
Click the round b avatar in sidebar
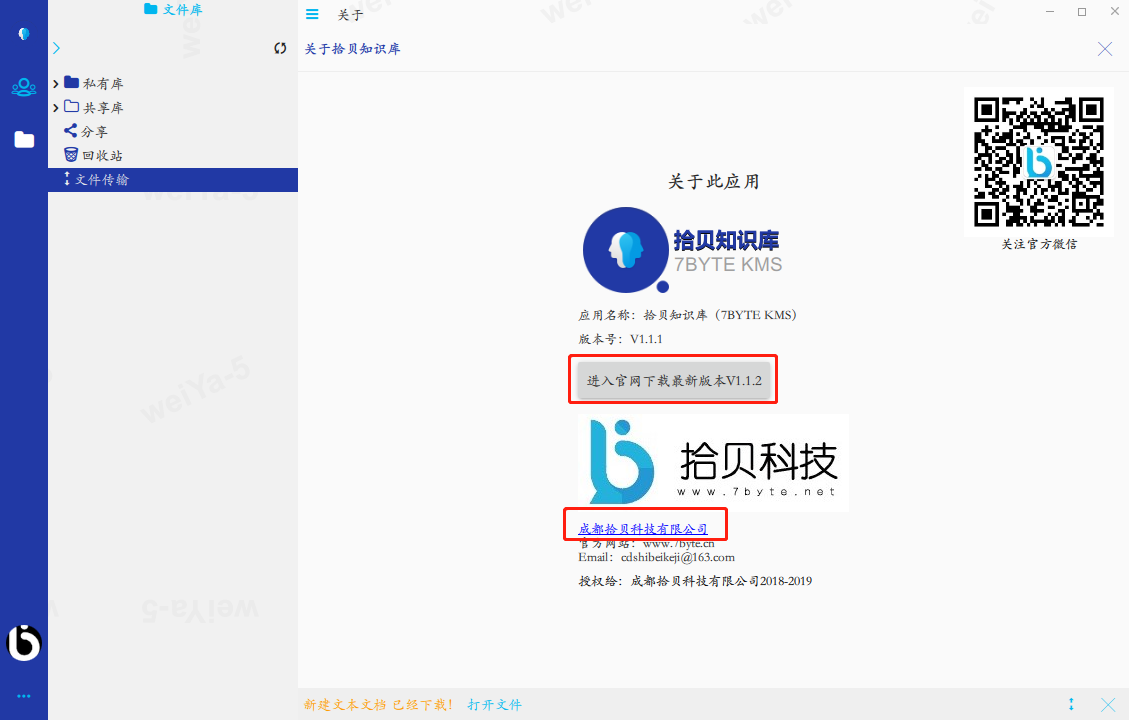point(24,643)
